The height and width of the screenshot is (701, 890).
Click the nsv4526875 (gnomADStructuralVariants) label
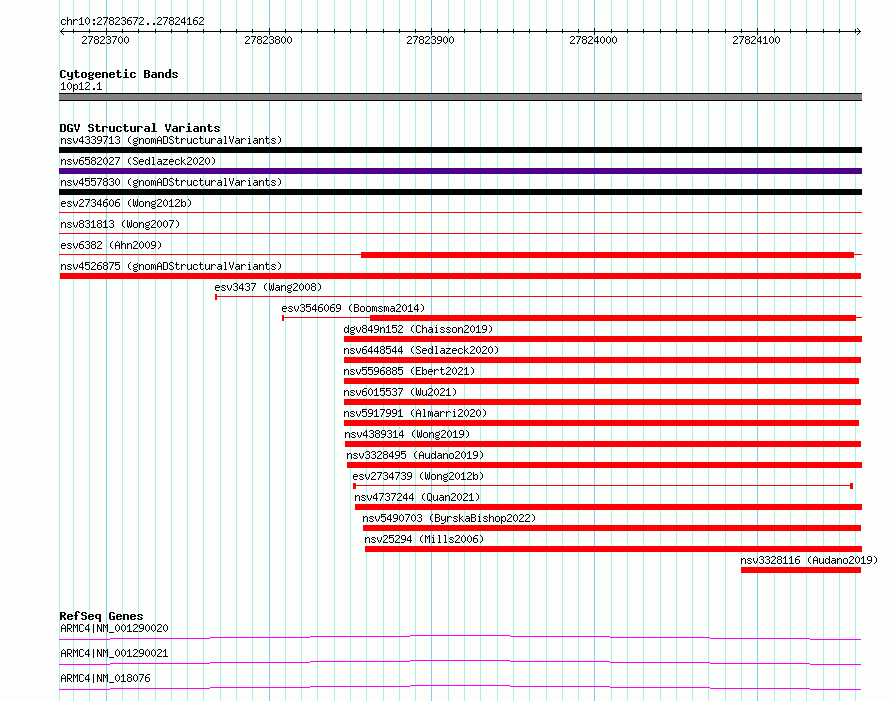tap(171, 266)
